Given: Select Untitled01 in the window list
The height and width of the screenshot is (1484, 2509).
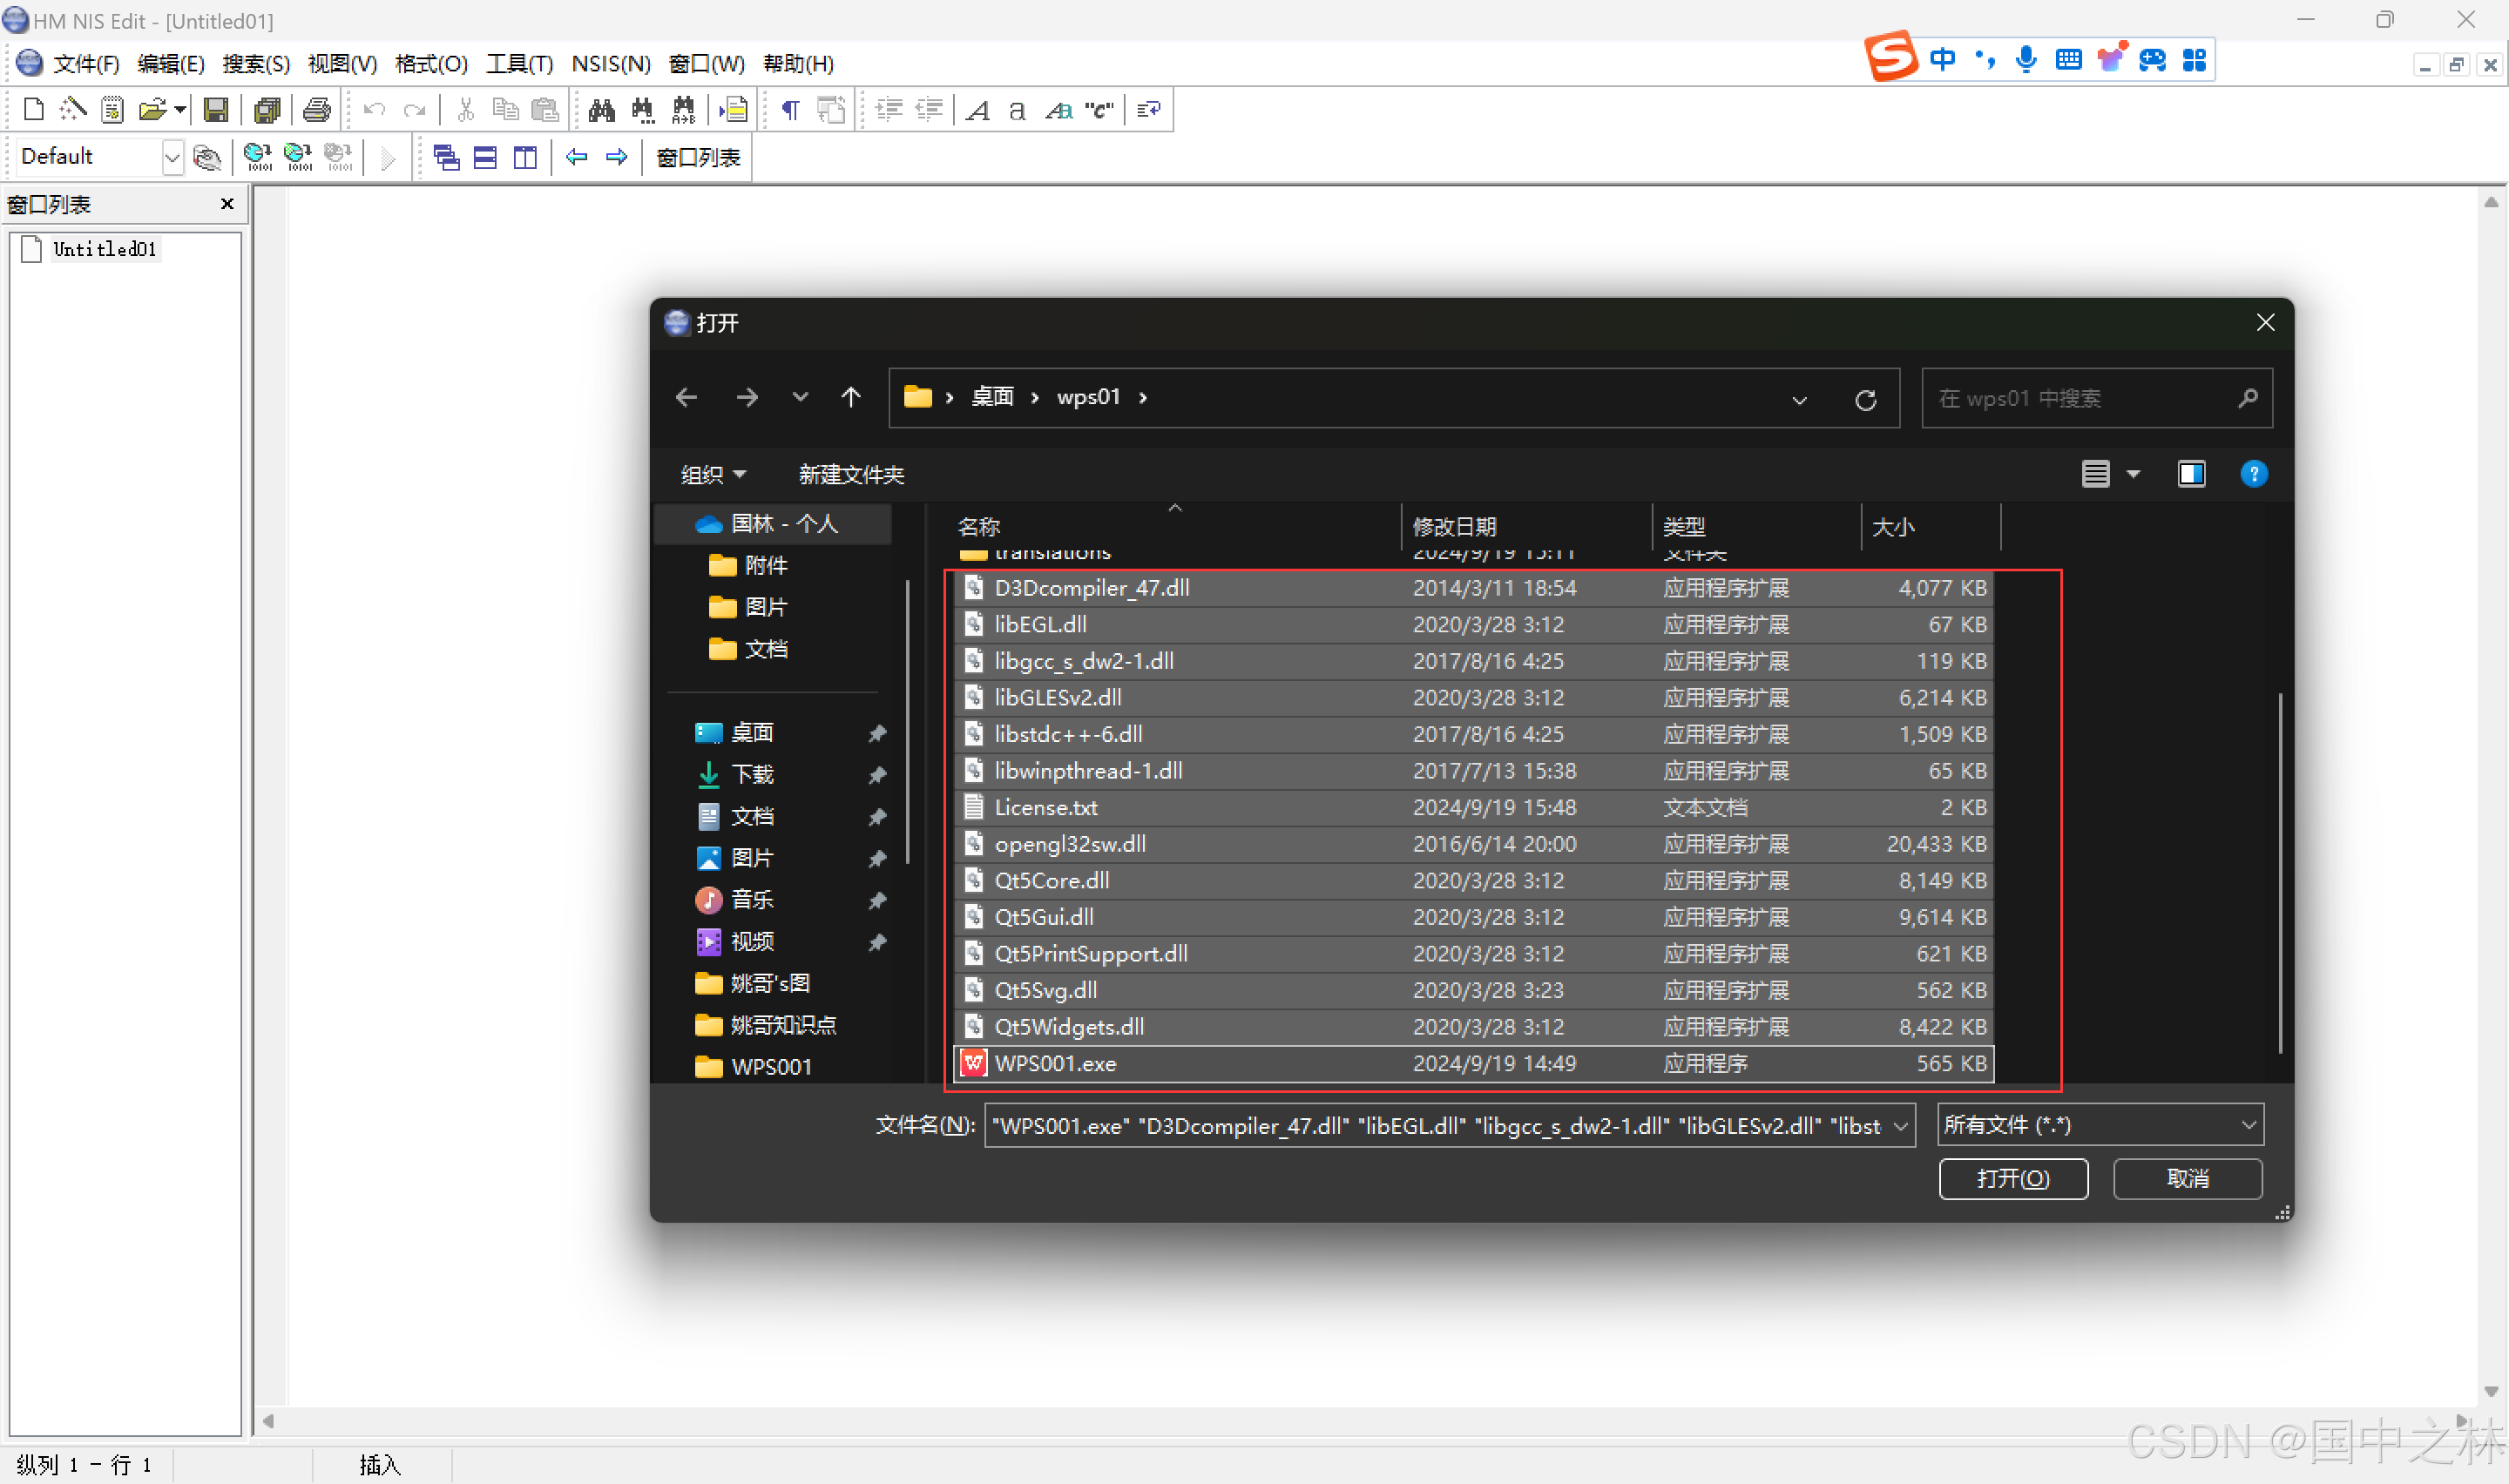Looking at the screenshot, I should [104, 249].
